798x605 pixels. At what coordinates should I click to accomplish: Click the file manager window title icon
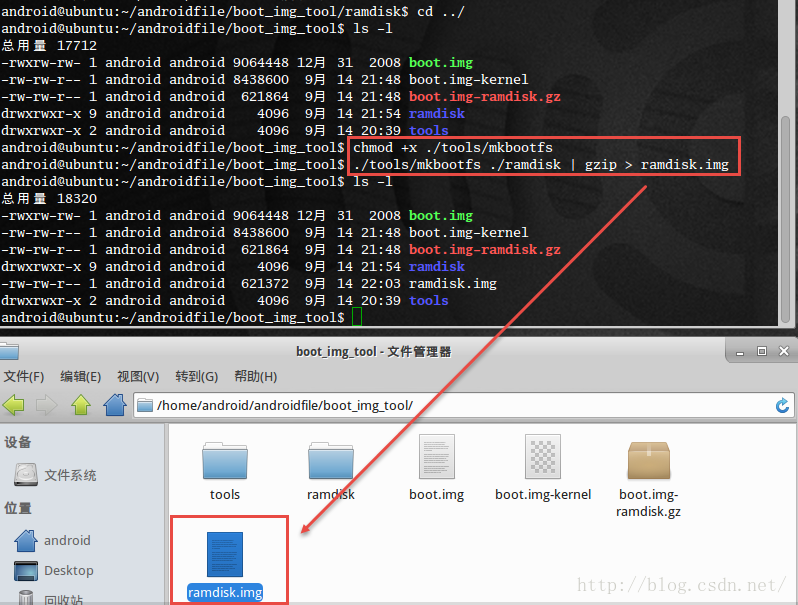[x=9, y=352]
